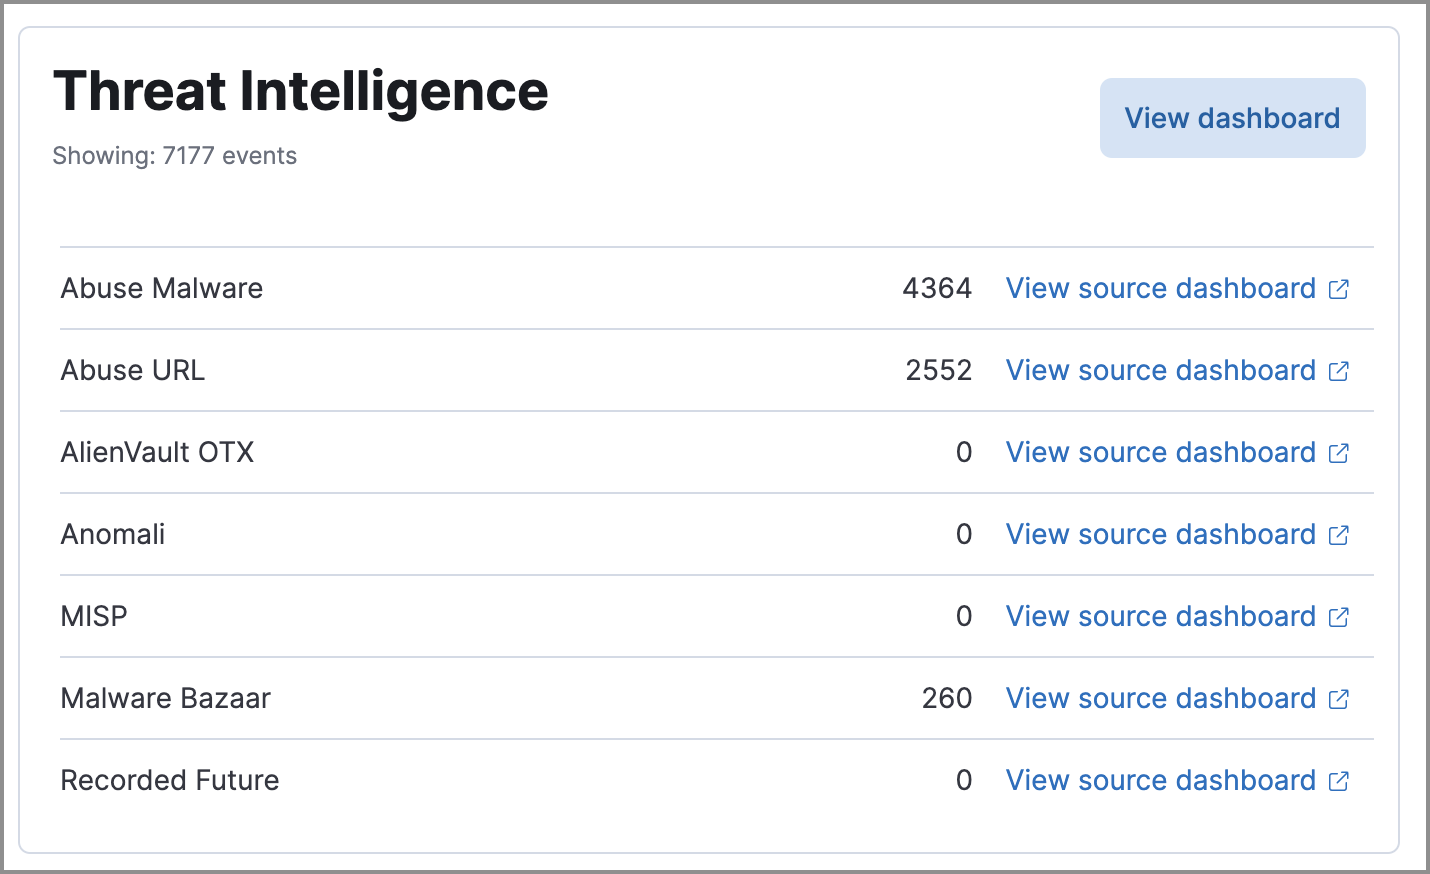This screenshot has width=1430, height=874.
Task: Go to Recorded Future source dashboard link
Action: click(x=1160, y=781)
